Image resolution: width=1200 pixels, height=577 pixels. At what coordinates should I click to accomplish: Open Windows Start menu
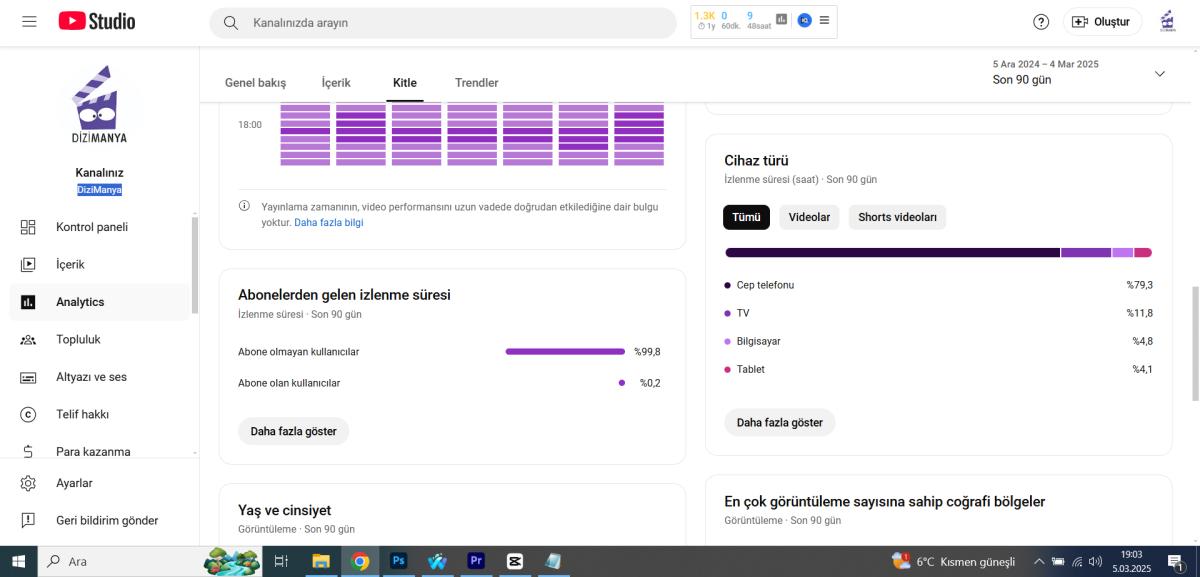click(18, 561)
